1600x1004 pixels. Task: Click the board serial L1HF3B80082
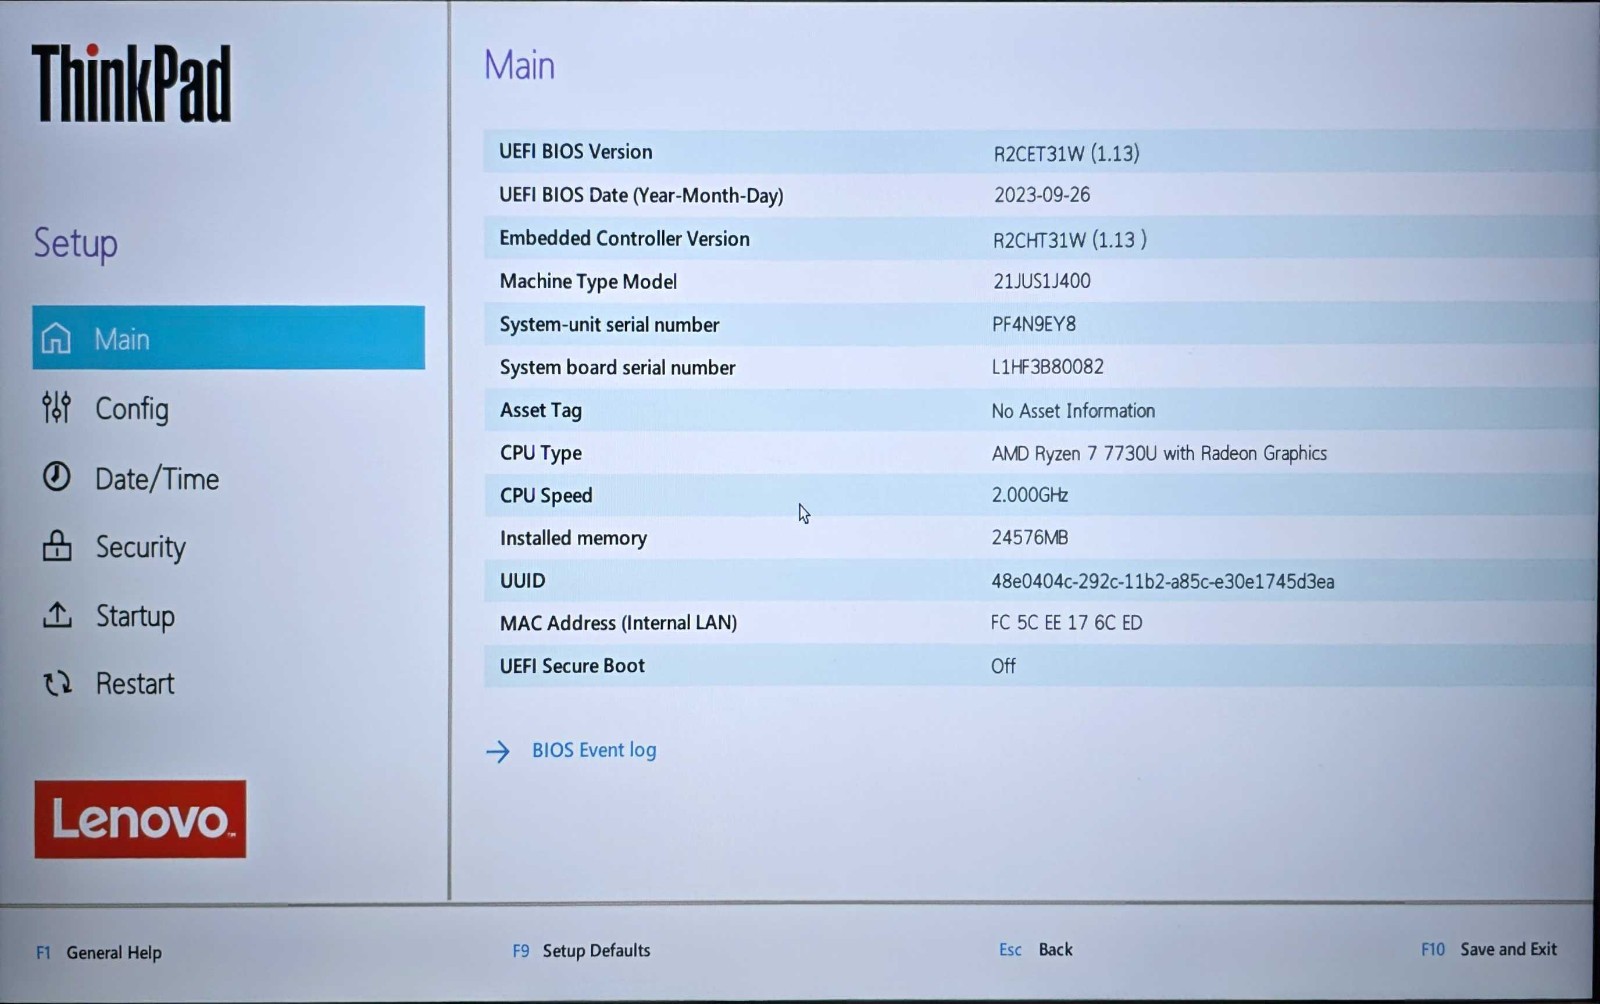1048,367
